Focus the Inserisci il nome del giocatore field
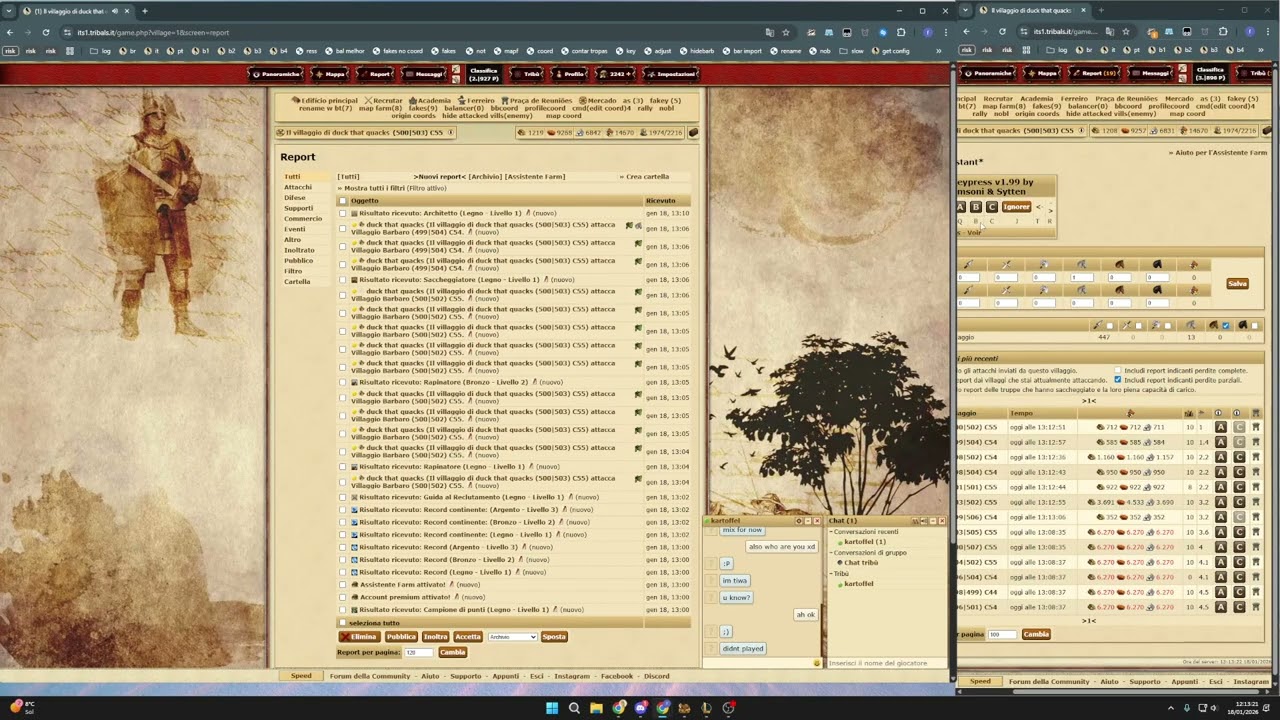This screenshot has height=720, width=1280. tap(885, 663)
